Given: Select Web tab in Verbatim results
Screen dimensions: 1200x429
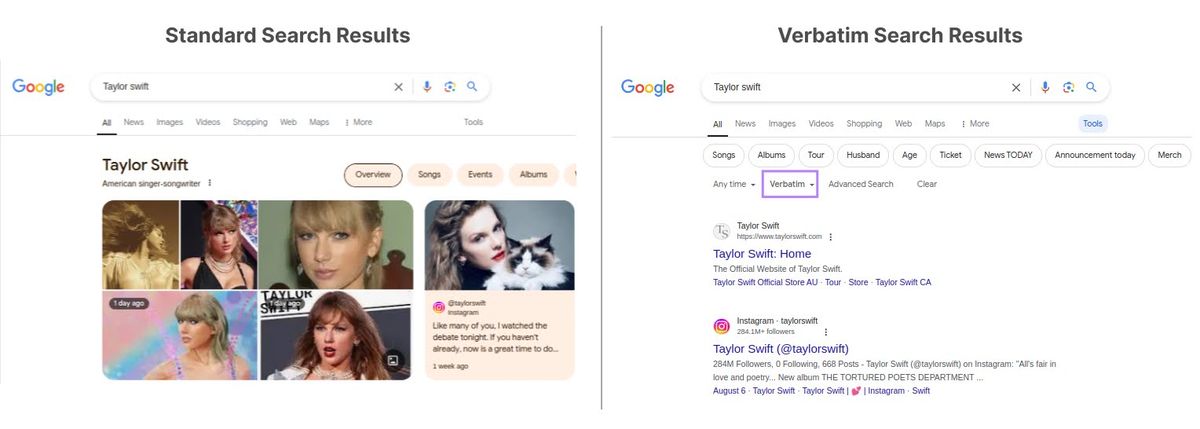Looking at the screenshot, I should point(903,124).
